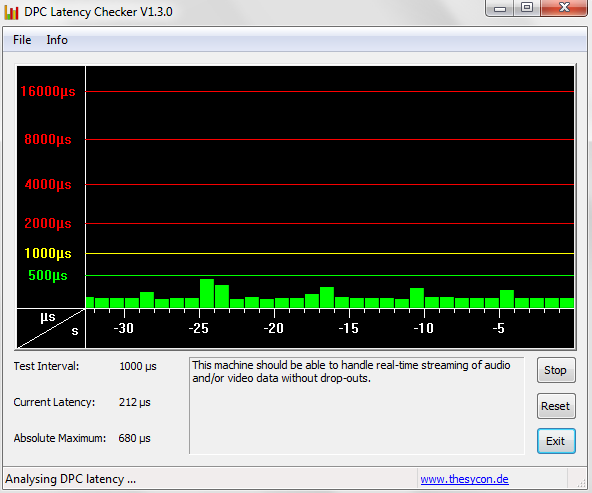
Task: Click the Absolute Maximum value 680 µs
Action: [134, 438]
